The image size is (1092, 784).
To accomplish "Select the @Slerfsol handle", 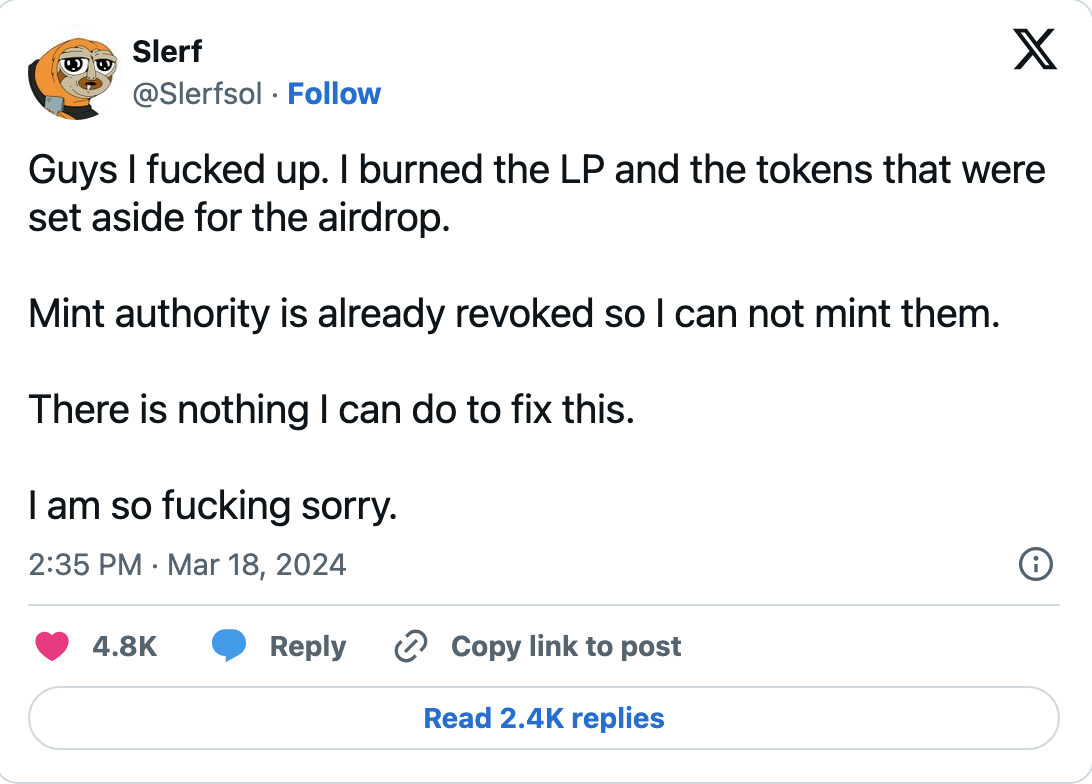I will (x=198, y=93).
